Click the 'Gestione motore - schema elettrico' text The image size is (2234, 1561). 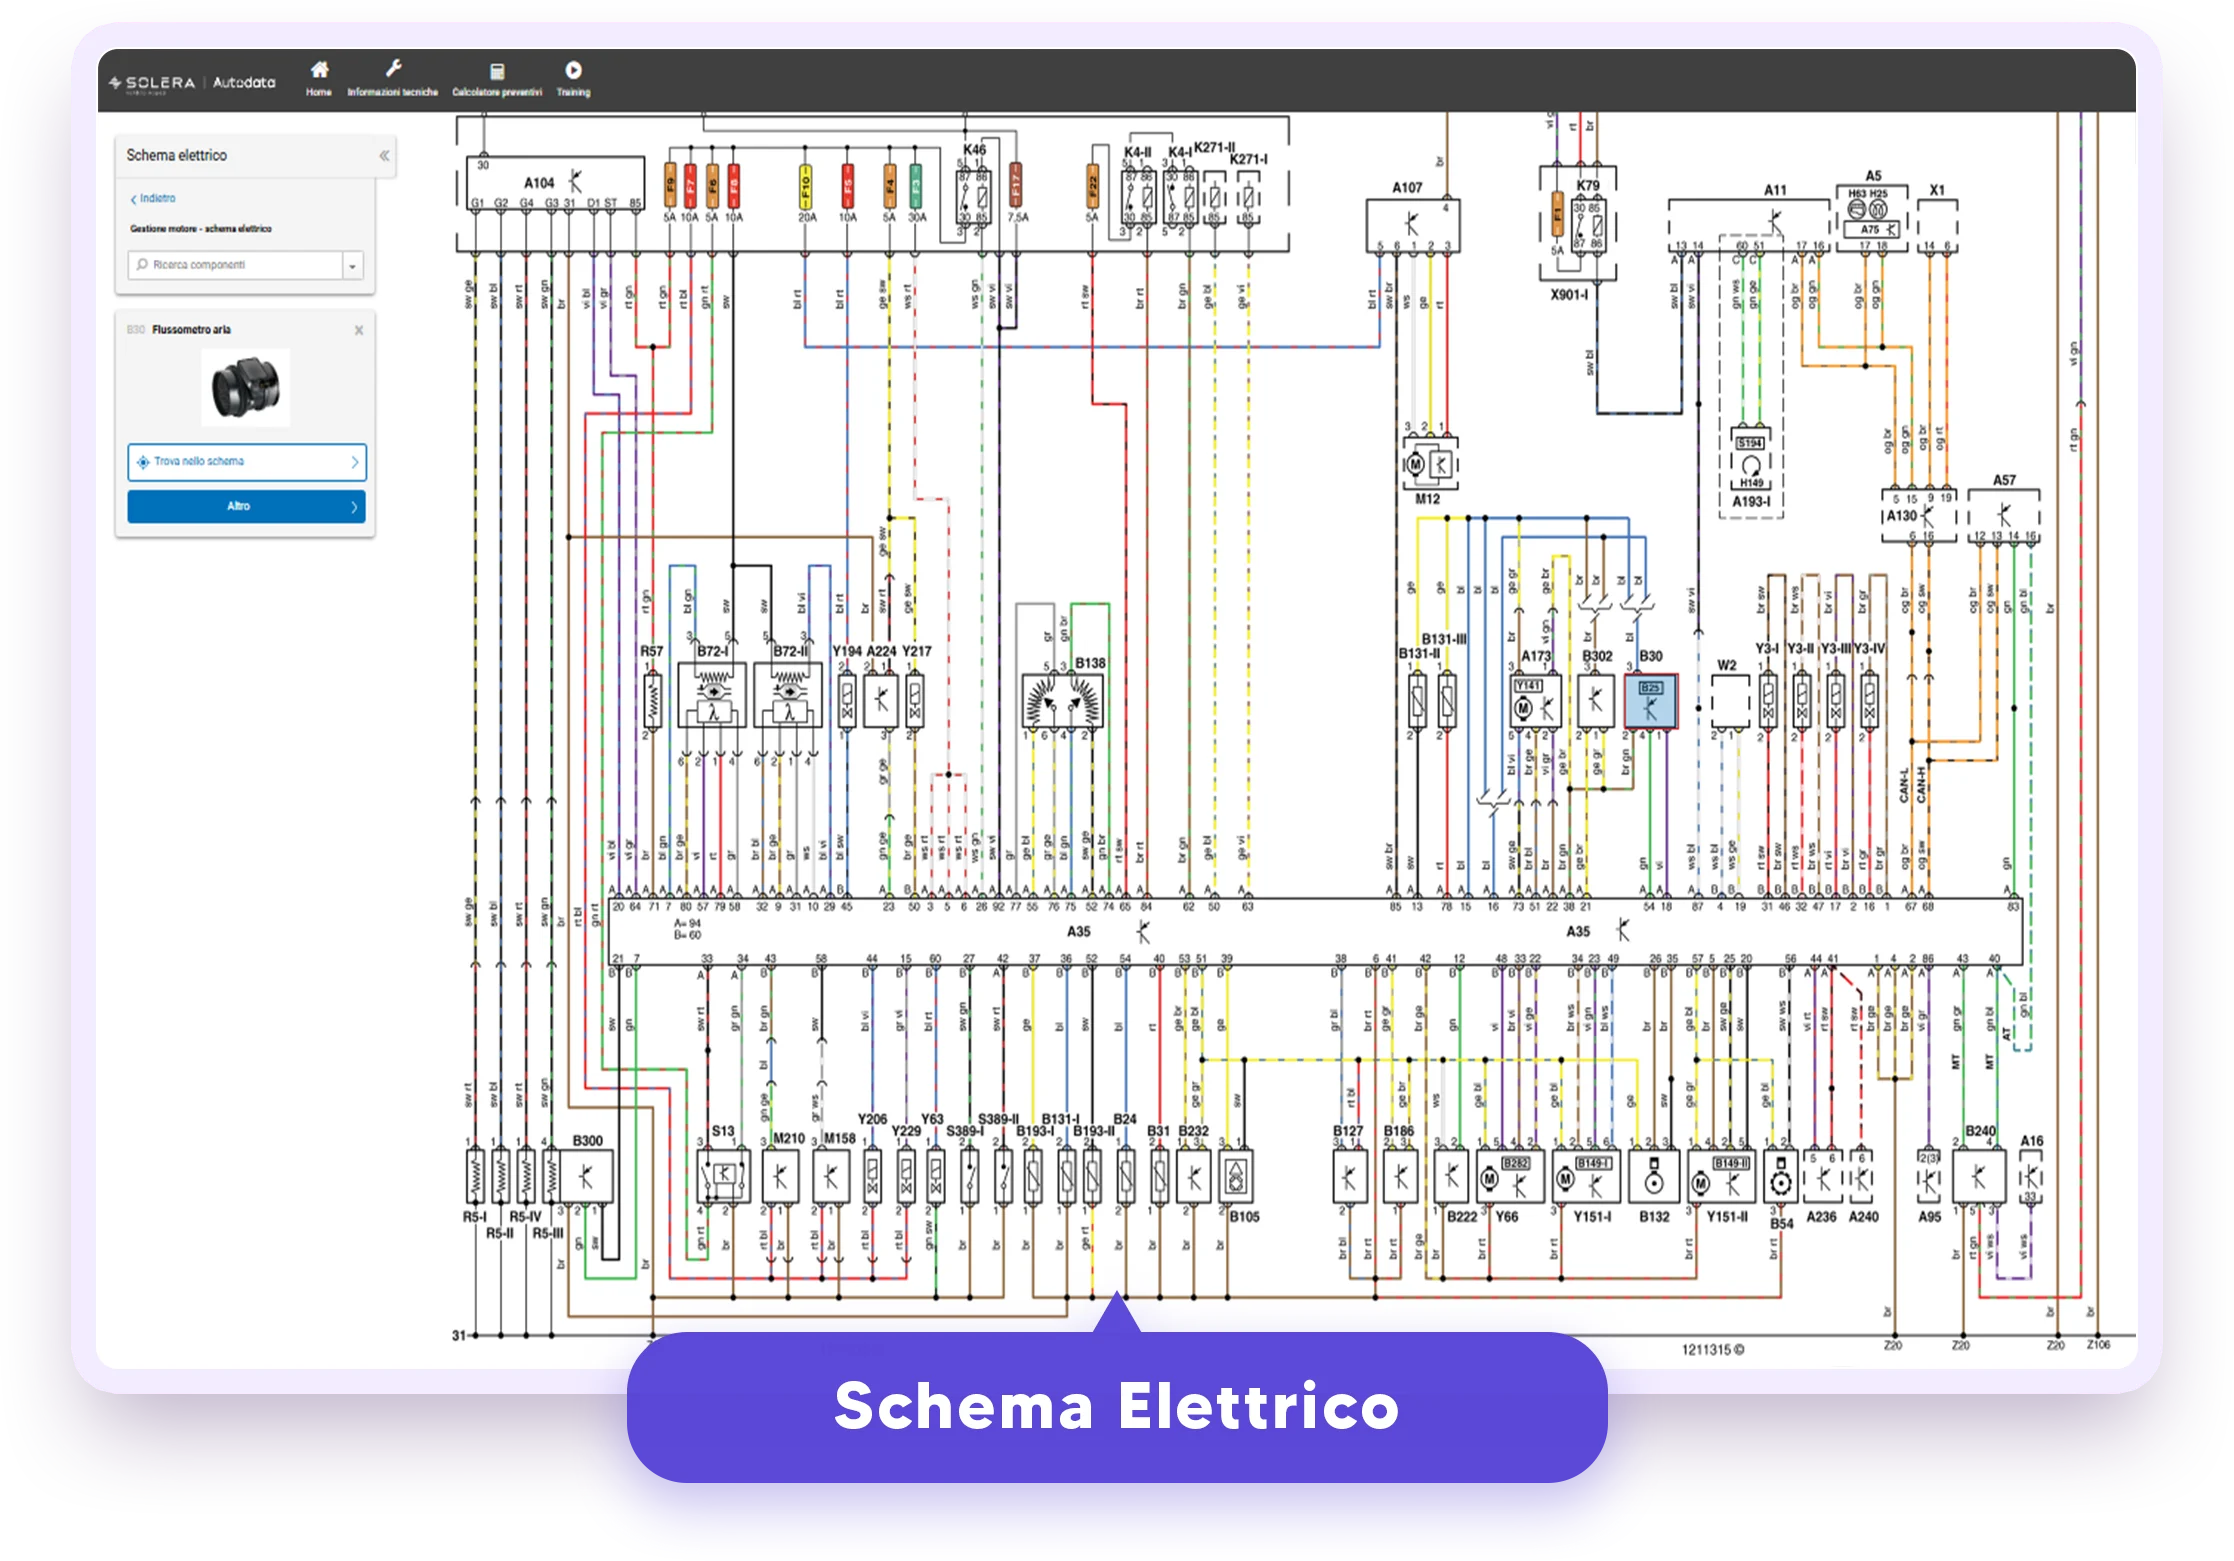tap(201, 229)
